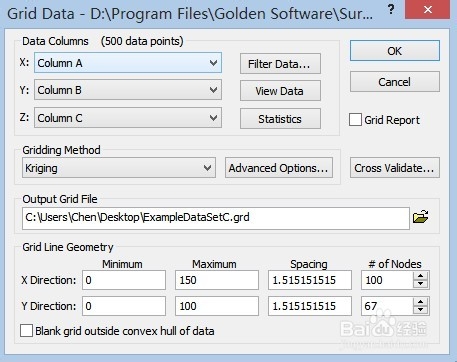This screenshot has width=457, height=362.
Task: Click the Output Grid File path field
Action: [216, 218]
